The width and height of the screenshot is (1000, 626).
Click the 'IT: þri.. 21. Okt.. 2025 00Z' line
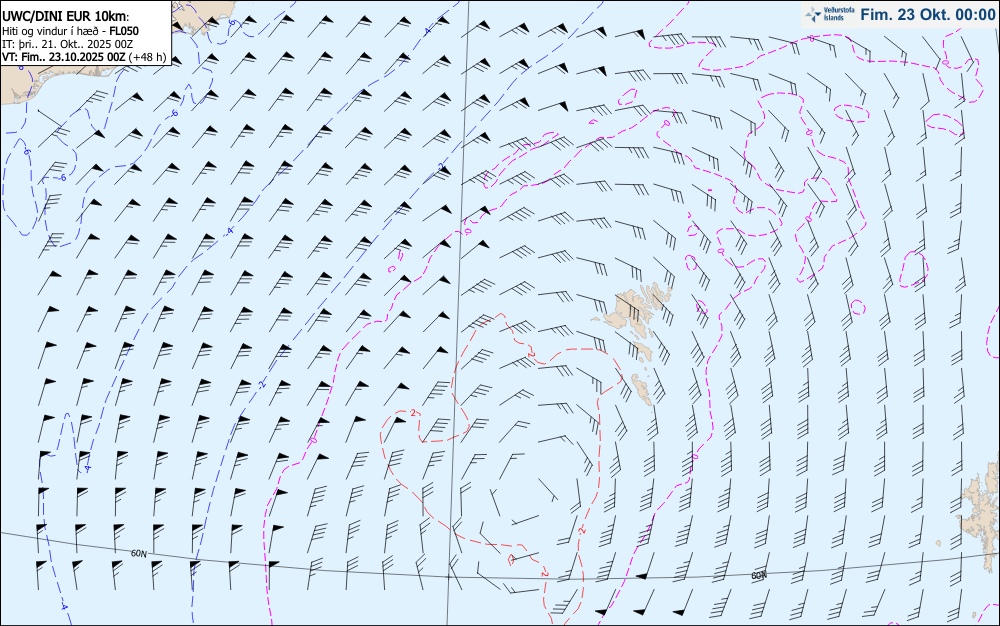coord(67,44)
